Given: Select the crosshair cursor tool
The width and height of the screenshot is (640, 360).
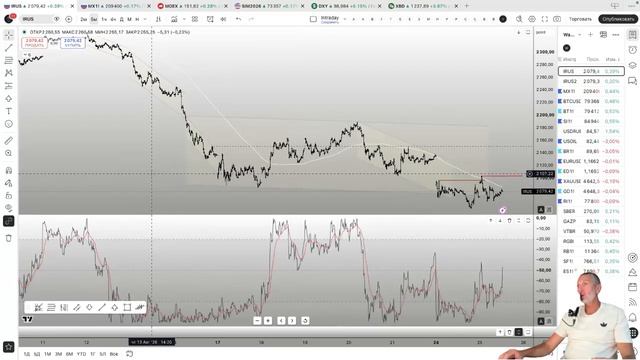Looking at the screenshot, I should 9,35.
